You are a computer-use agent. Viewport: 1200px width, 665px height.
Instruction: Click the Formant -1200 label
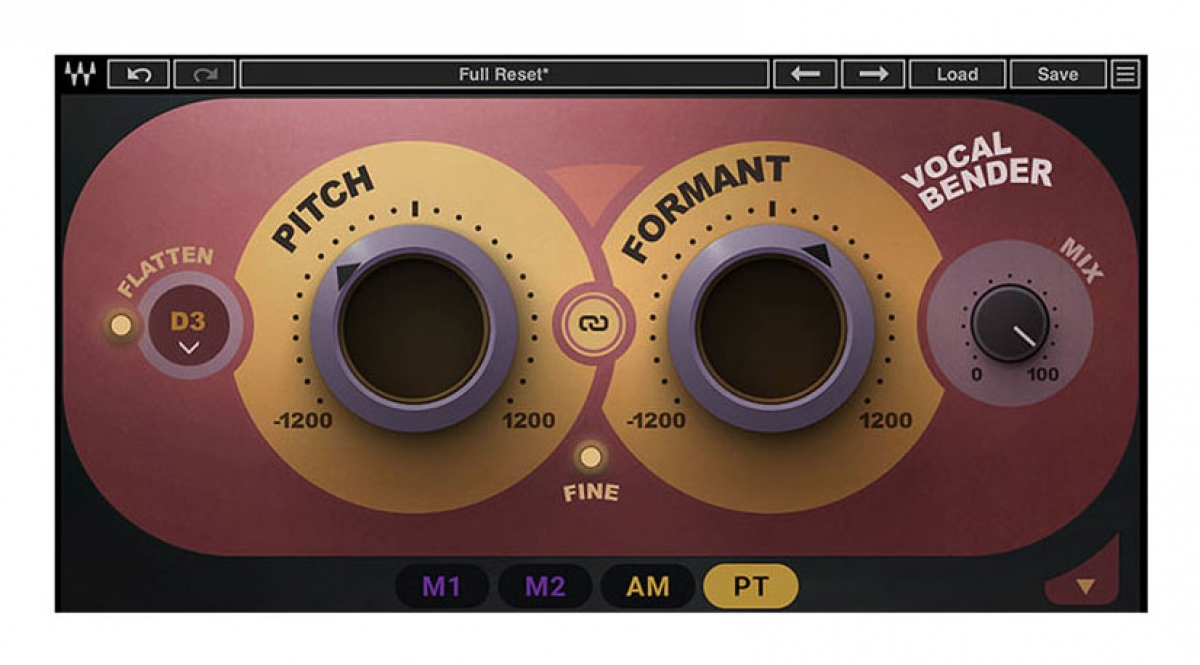656,421
